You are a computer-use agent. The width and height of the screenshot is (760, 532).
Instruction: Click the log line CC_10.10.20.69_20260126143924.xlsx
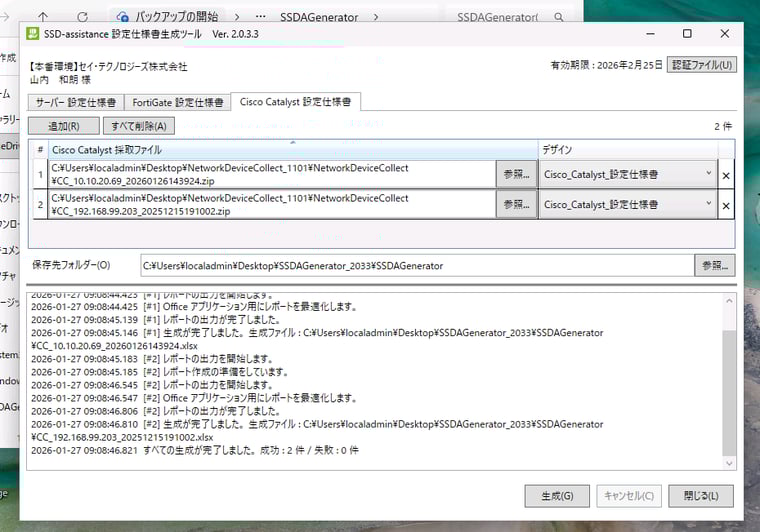(114, 346)
